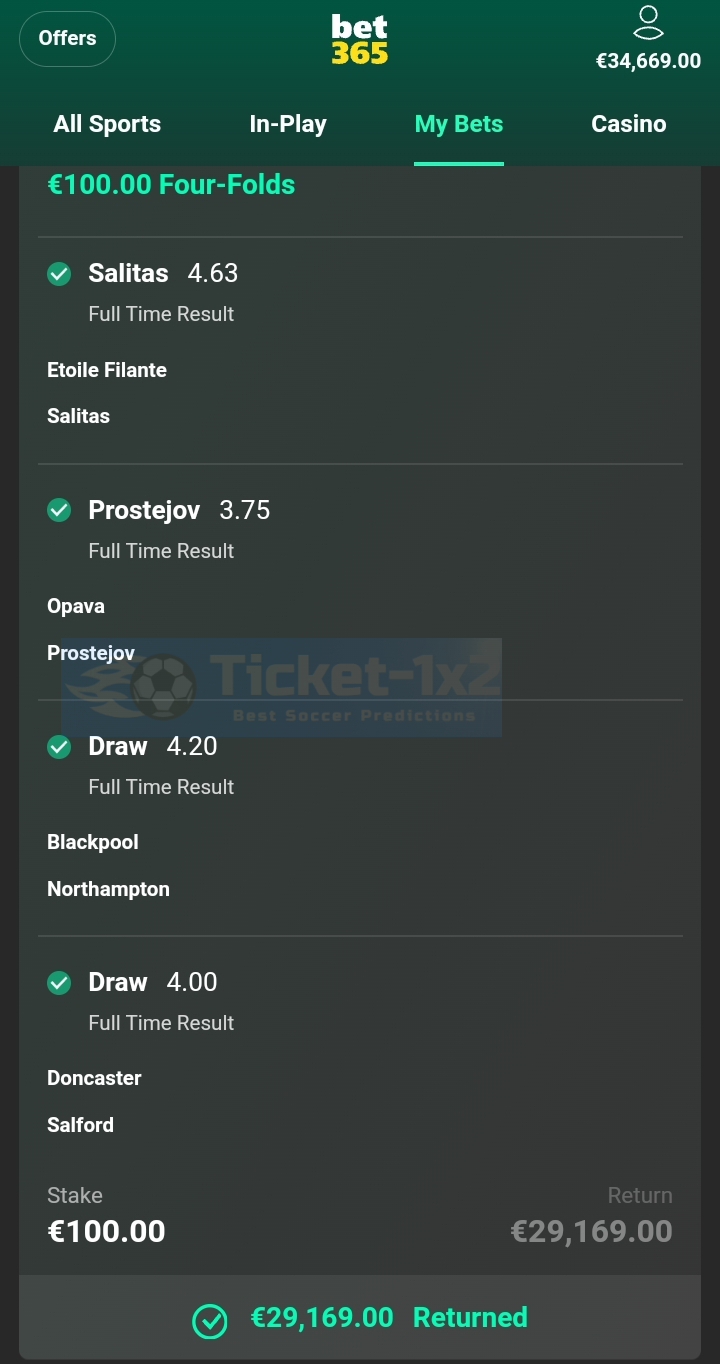Click the bet365 logo
This screenshot has width=720, height=1364.
[360, 40]
